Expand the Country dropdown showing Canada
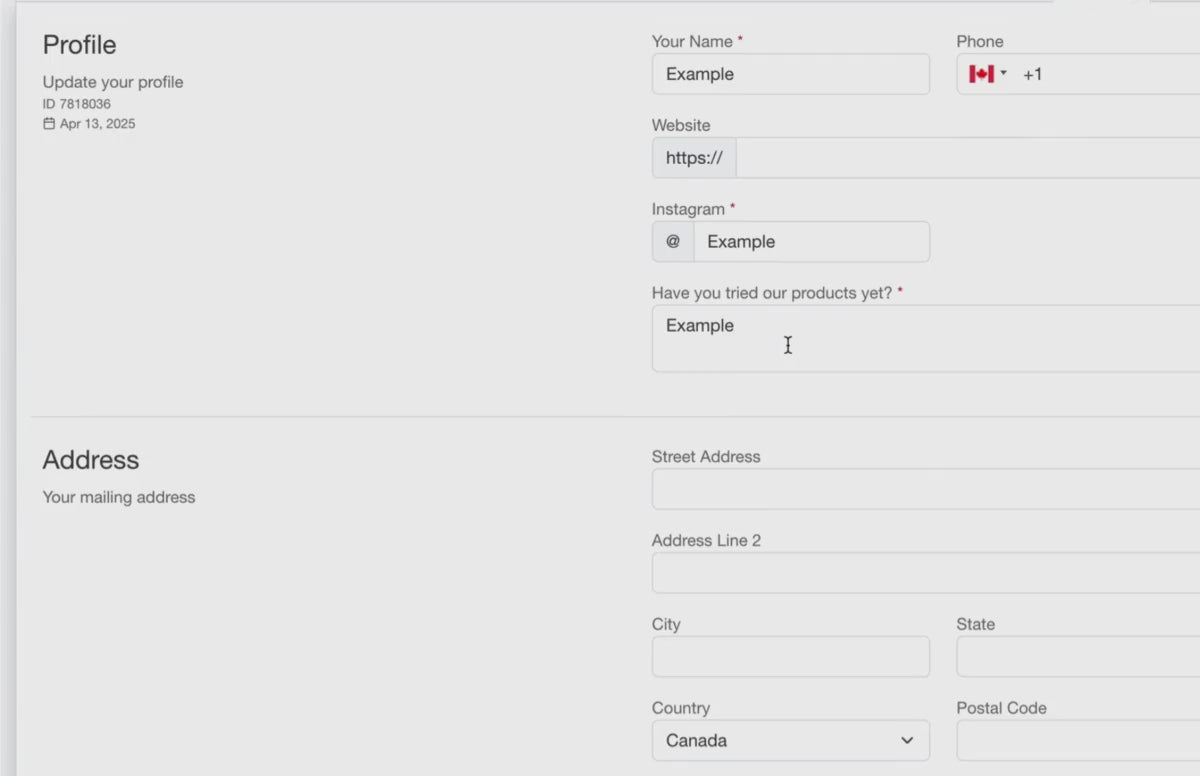1200x776 pixels. [x=791, y=741]
